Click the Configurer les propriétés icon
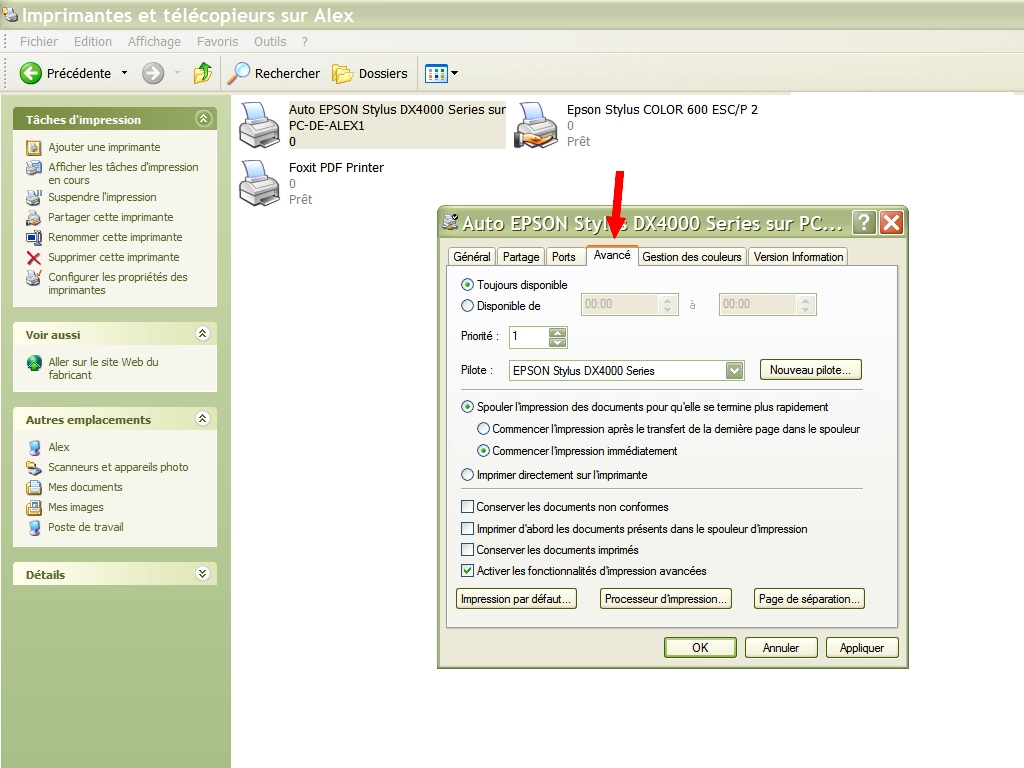This screenshot has width=1024, height=768. pyautogui.click(x=34, y=278)
